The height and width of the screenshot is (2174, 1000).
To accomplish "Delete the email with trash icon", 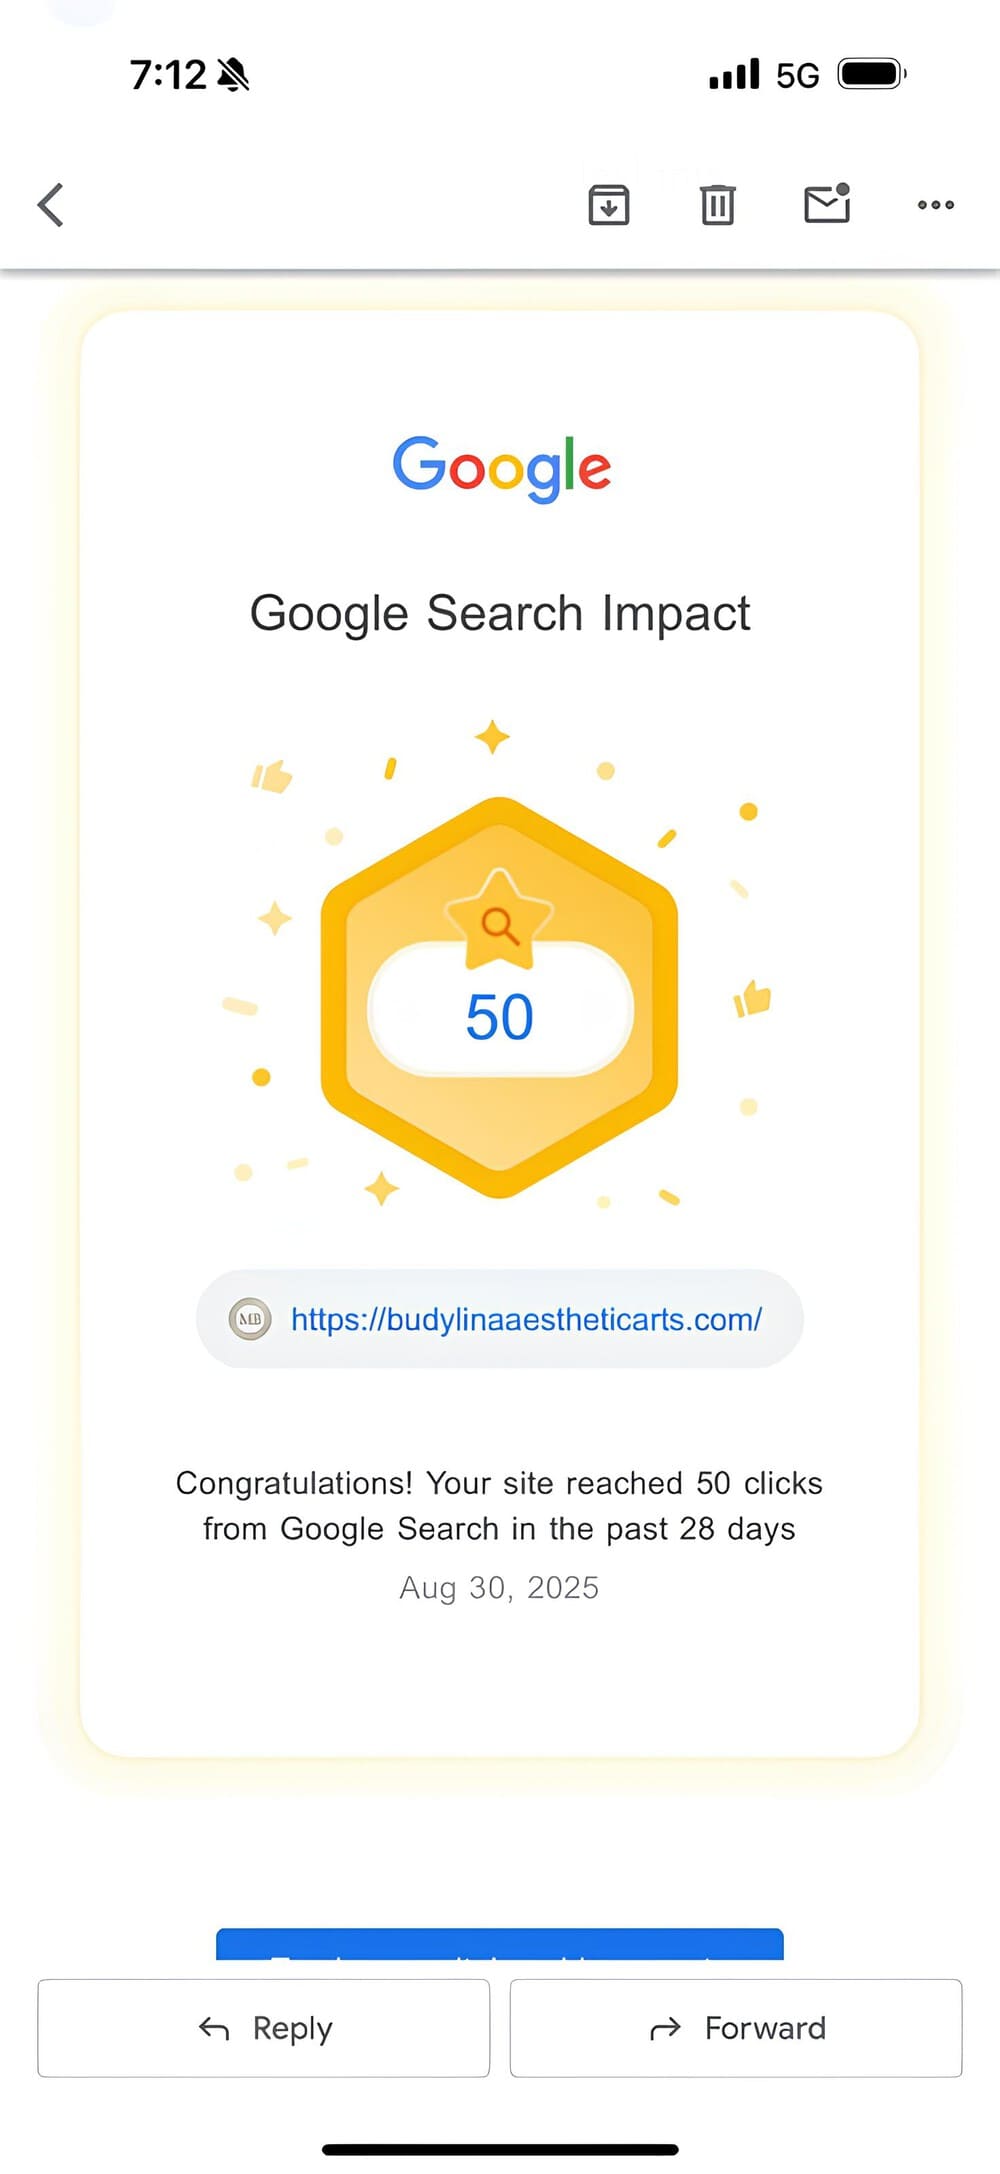I will 717,205.
